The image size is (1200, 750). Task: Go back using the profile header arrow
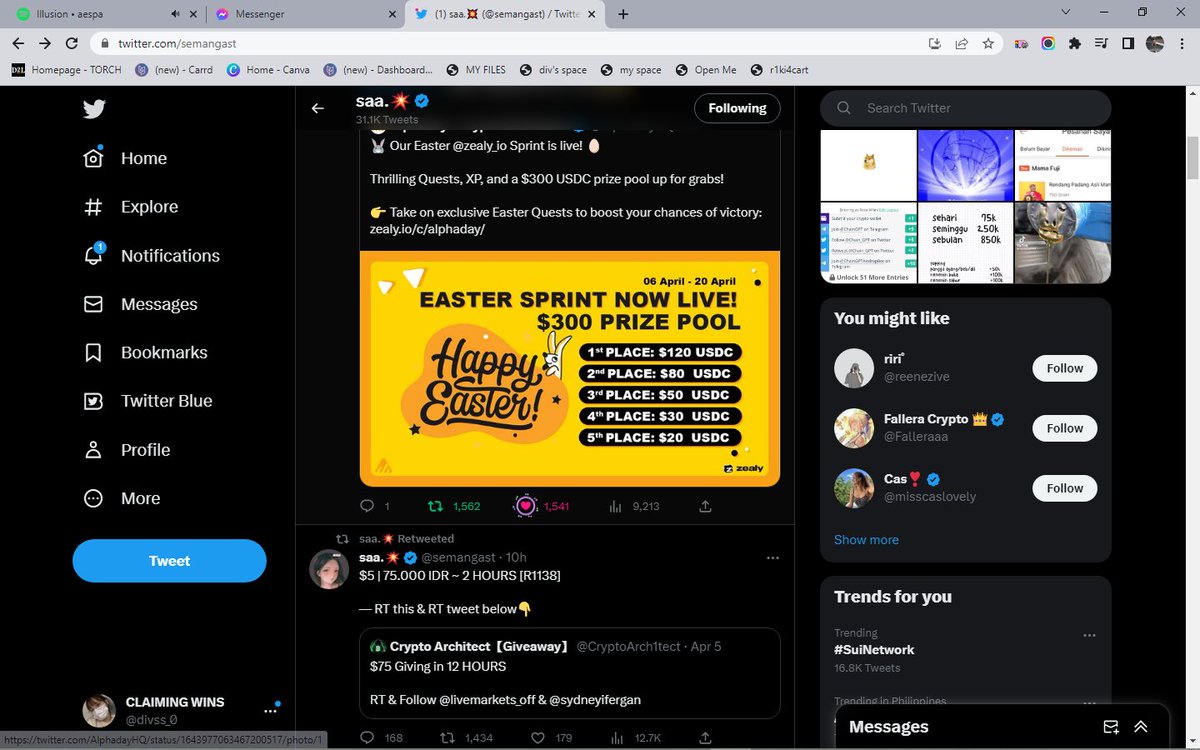click(318, 108)
